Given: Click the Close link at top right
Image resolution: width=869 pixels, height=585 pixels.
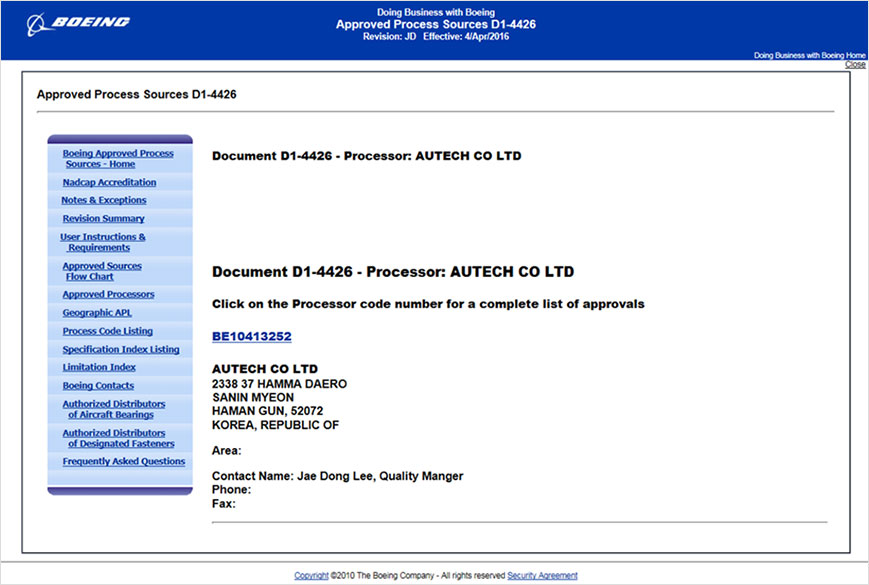Looking at the screenshot, I should (x=855, y=65).
